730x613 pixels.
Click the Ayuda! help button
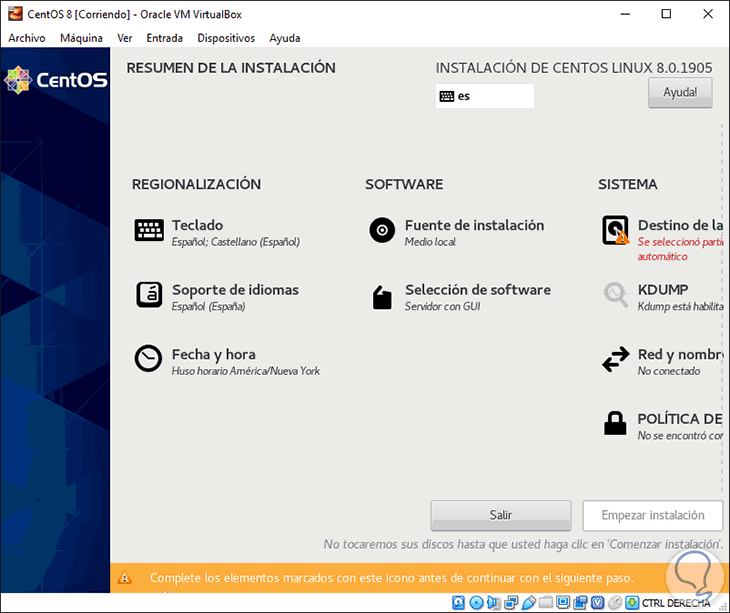tap(680, 93)
